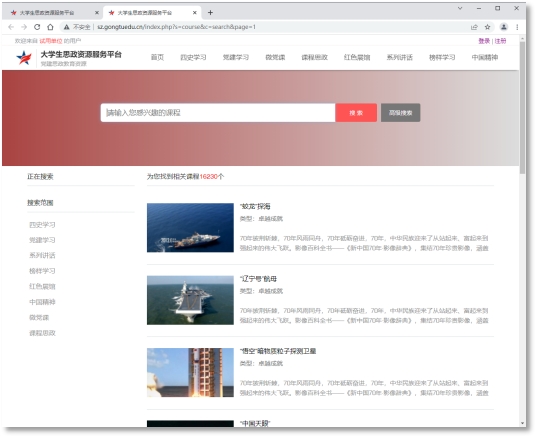535x437 pixels.
Task: Click the share page icon in address bar
Action: pos(474,27)
